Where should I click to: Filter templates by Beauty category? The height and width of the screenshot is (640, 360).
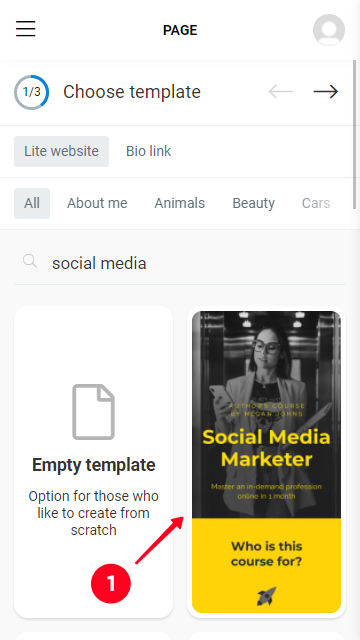[x=253, y=203]
